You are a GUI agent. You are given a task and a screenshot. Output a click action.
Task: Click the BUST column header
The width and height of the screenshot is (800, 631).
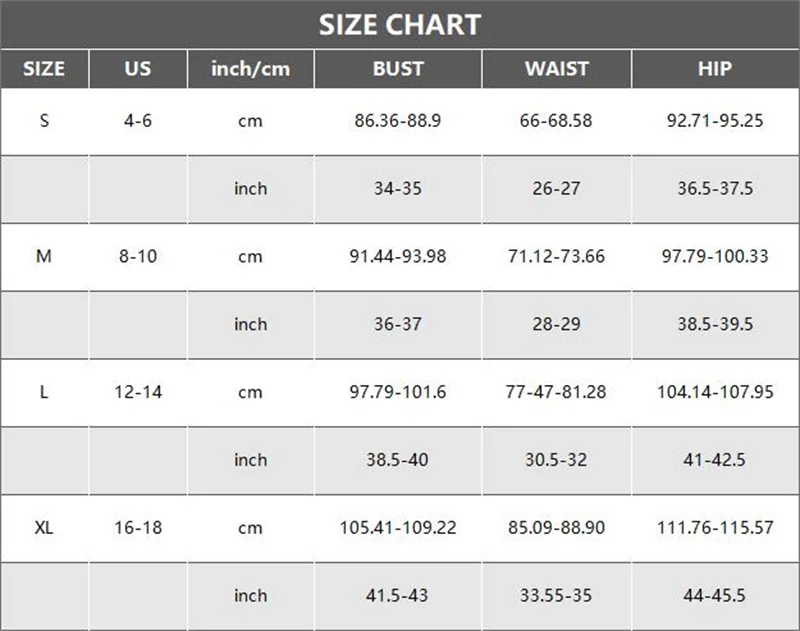pyautogui.click(x=398, y=69)
